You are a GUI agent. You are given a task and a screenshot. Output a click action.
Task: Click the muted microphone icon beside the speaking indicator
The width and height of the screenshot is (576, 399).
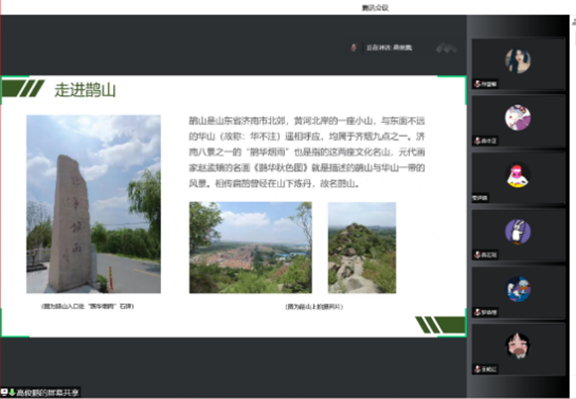click(x=353, y=48)
